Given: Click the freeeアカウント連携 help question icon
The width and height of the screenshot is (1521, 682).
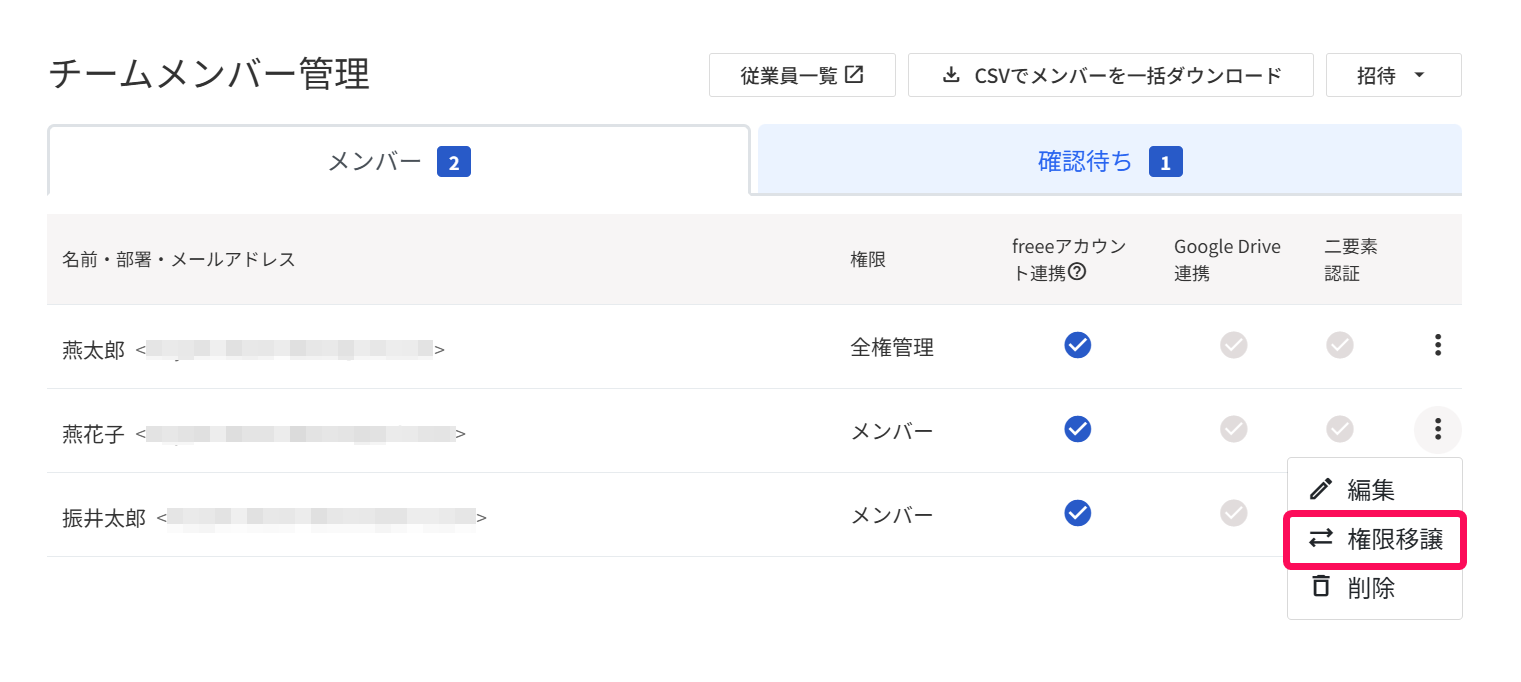Looking at the screenshot, I should 1077,272.
